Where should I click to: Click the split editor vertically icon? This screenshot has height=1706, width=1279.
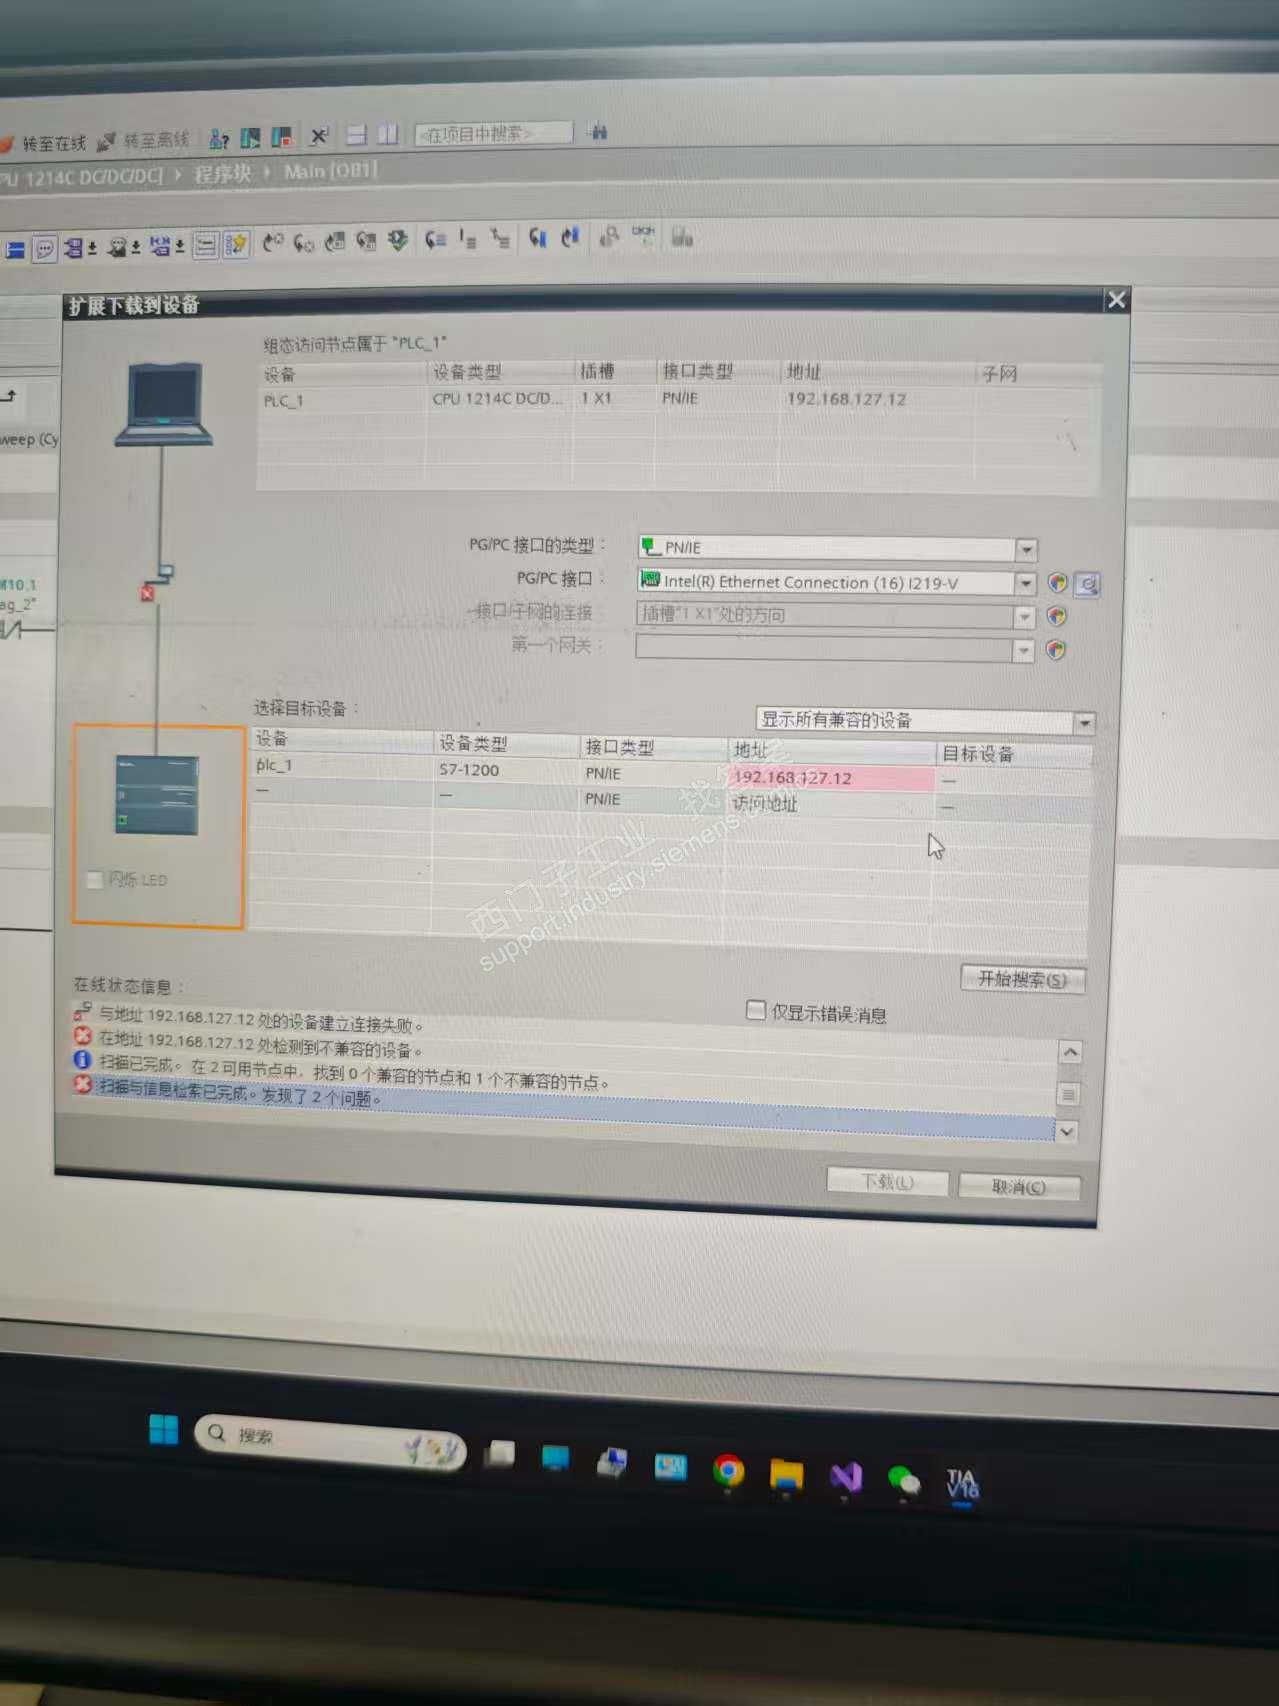tap(388, 133)
